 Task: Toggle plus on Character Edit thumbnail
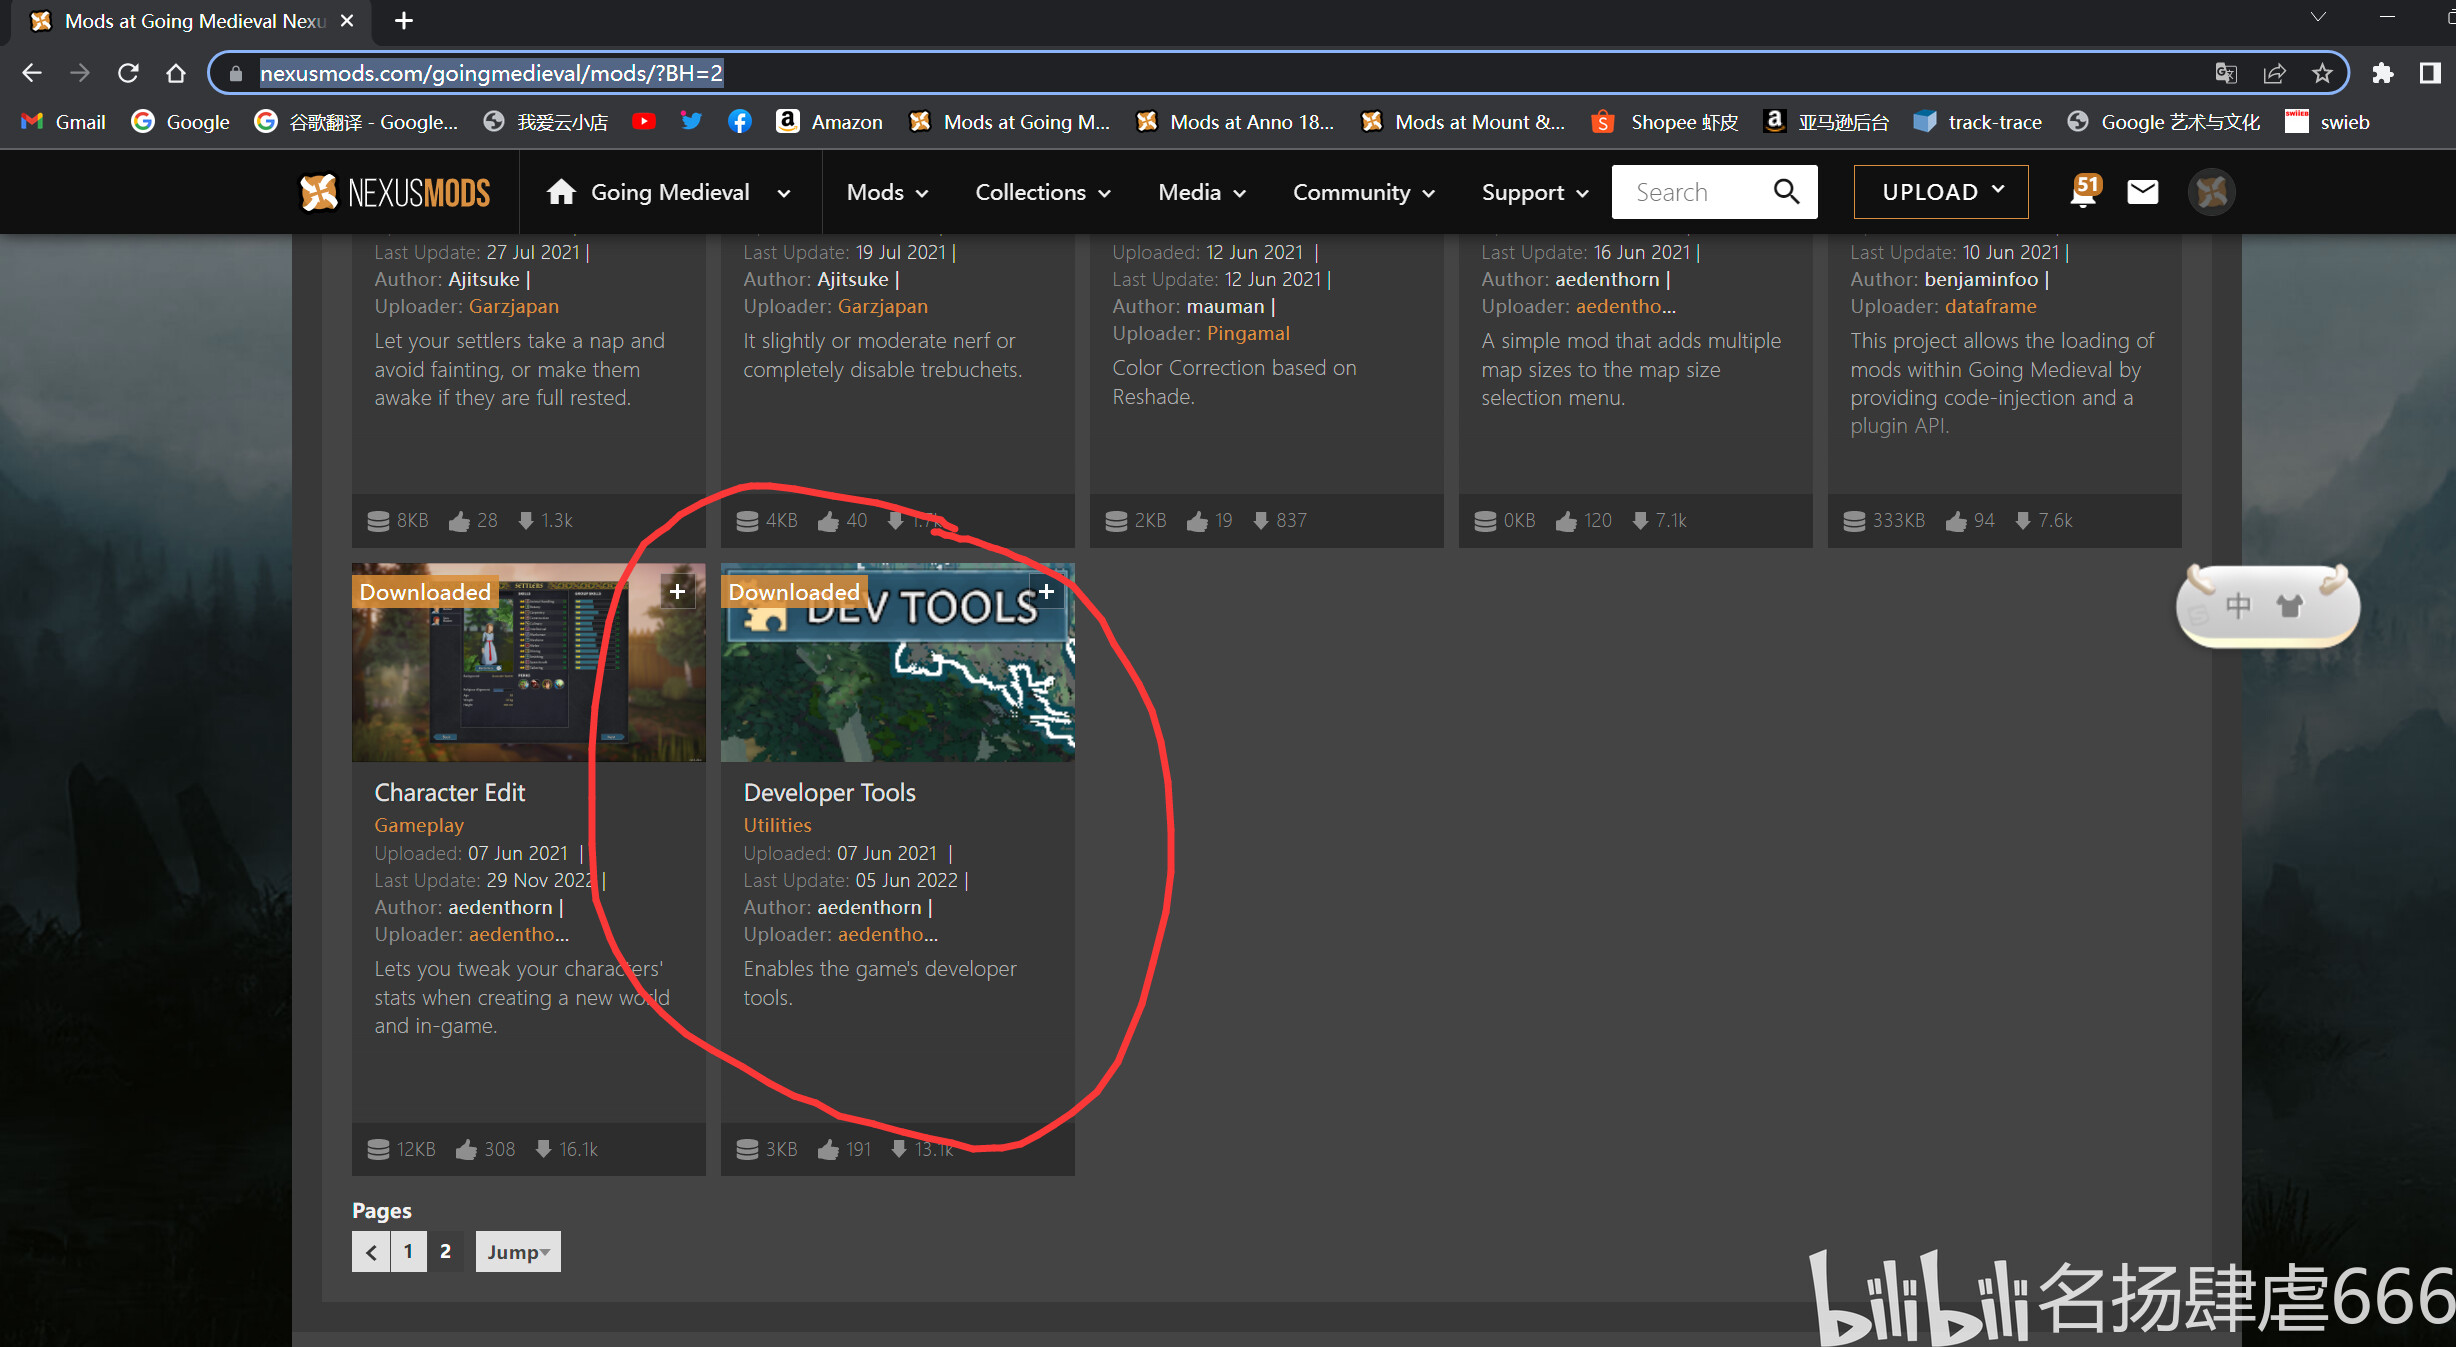tap(677, 591)
